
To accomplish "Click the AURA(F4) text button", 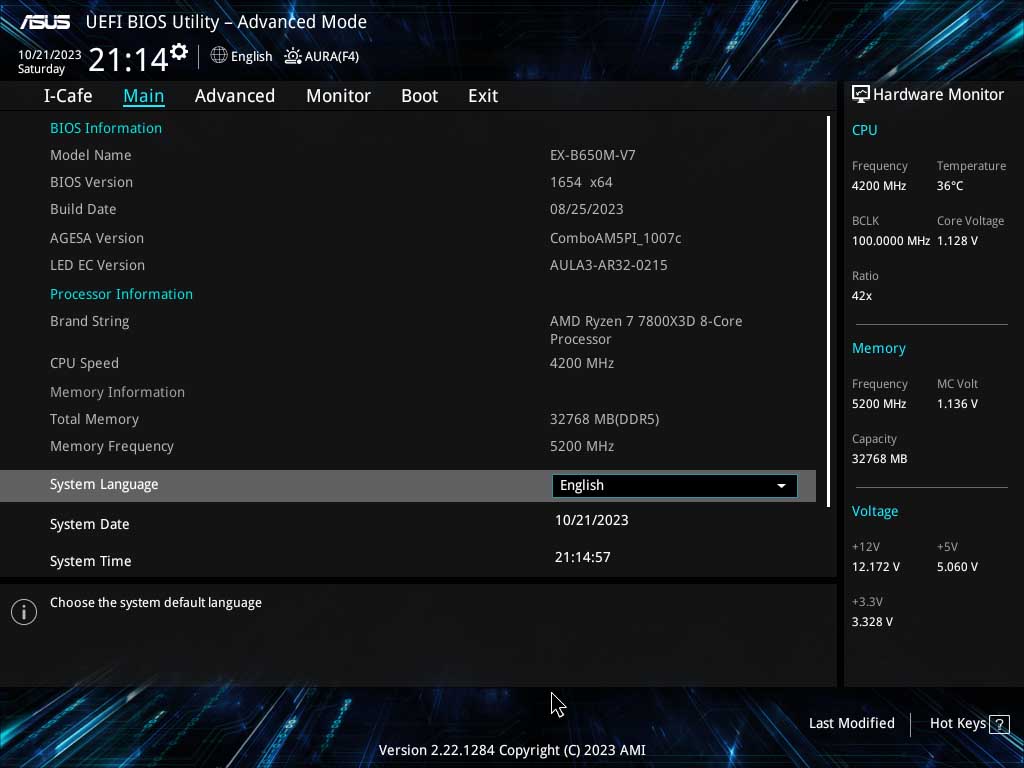I will (x=332, y=57).
